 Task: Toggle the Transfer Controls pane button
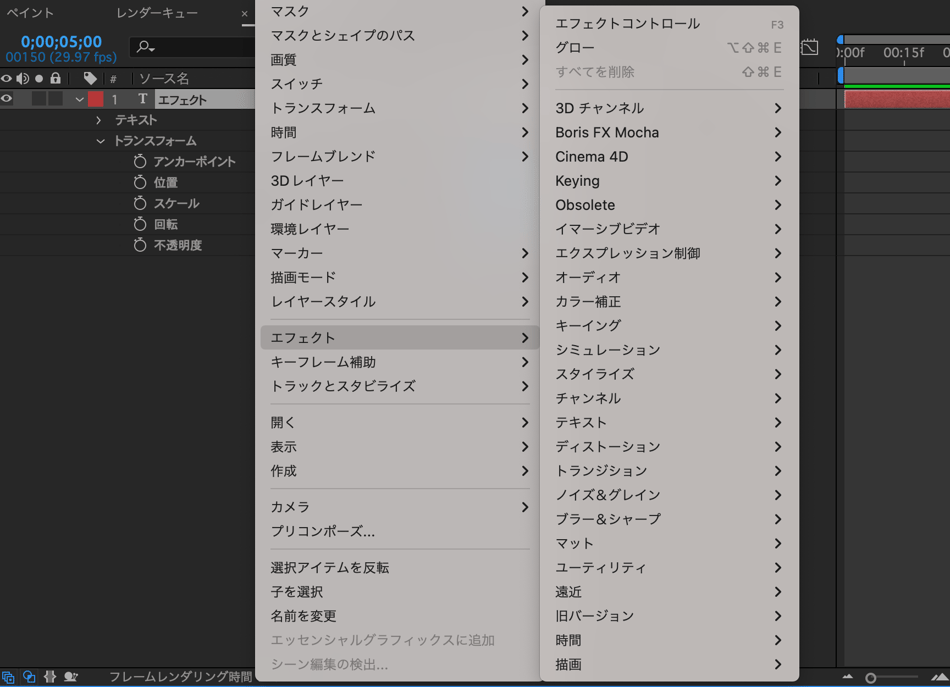click(x=29, y=677)
